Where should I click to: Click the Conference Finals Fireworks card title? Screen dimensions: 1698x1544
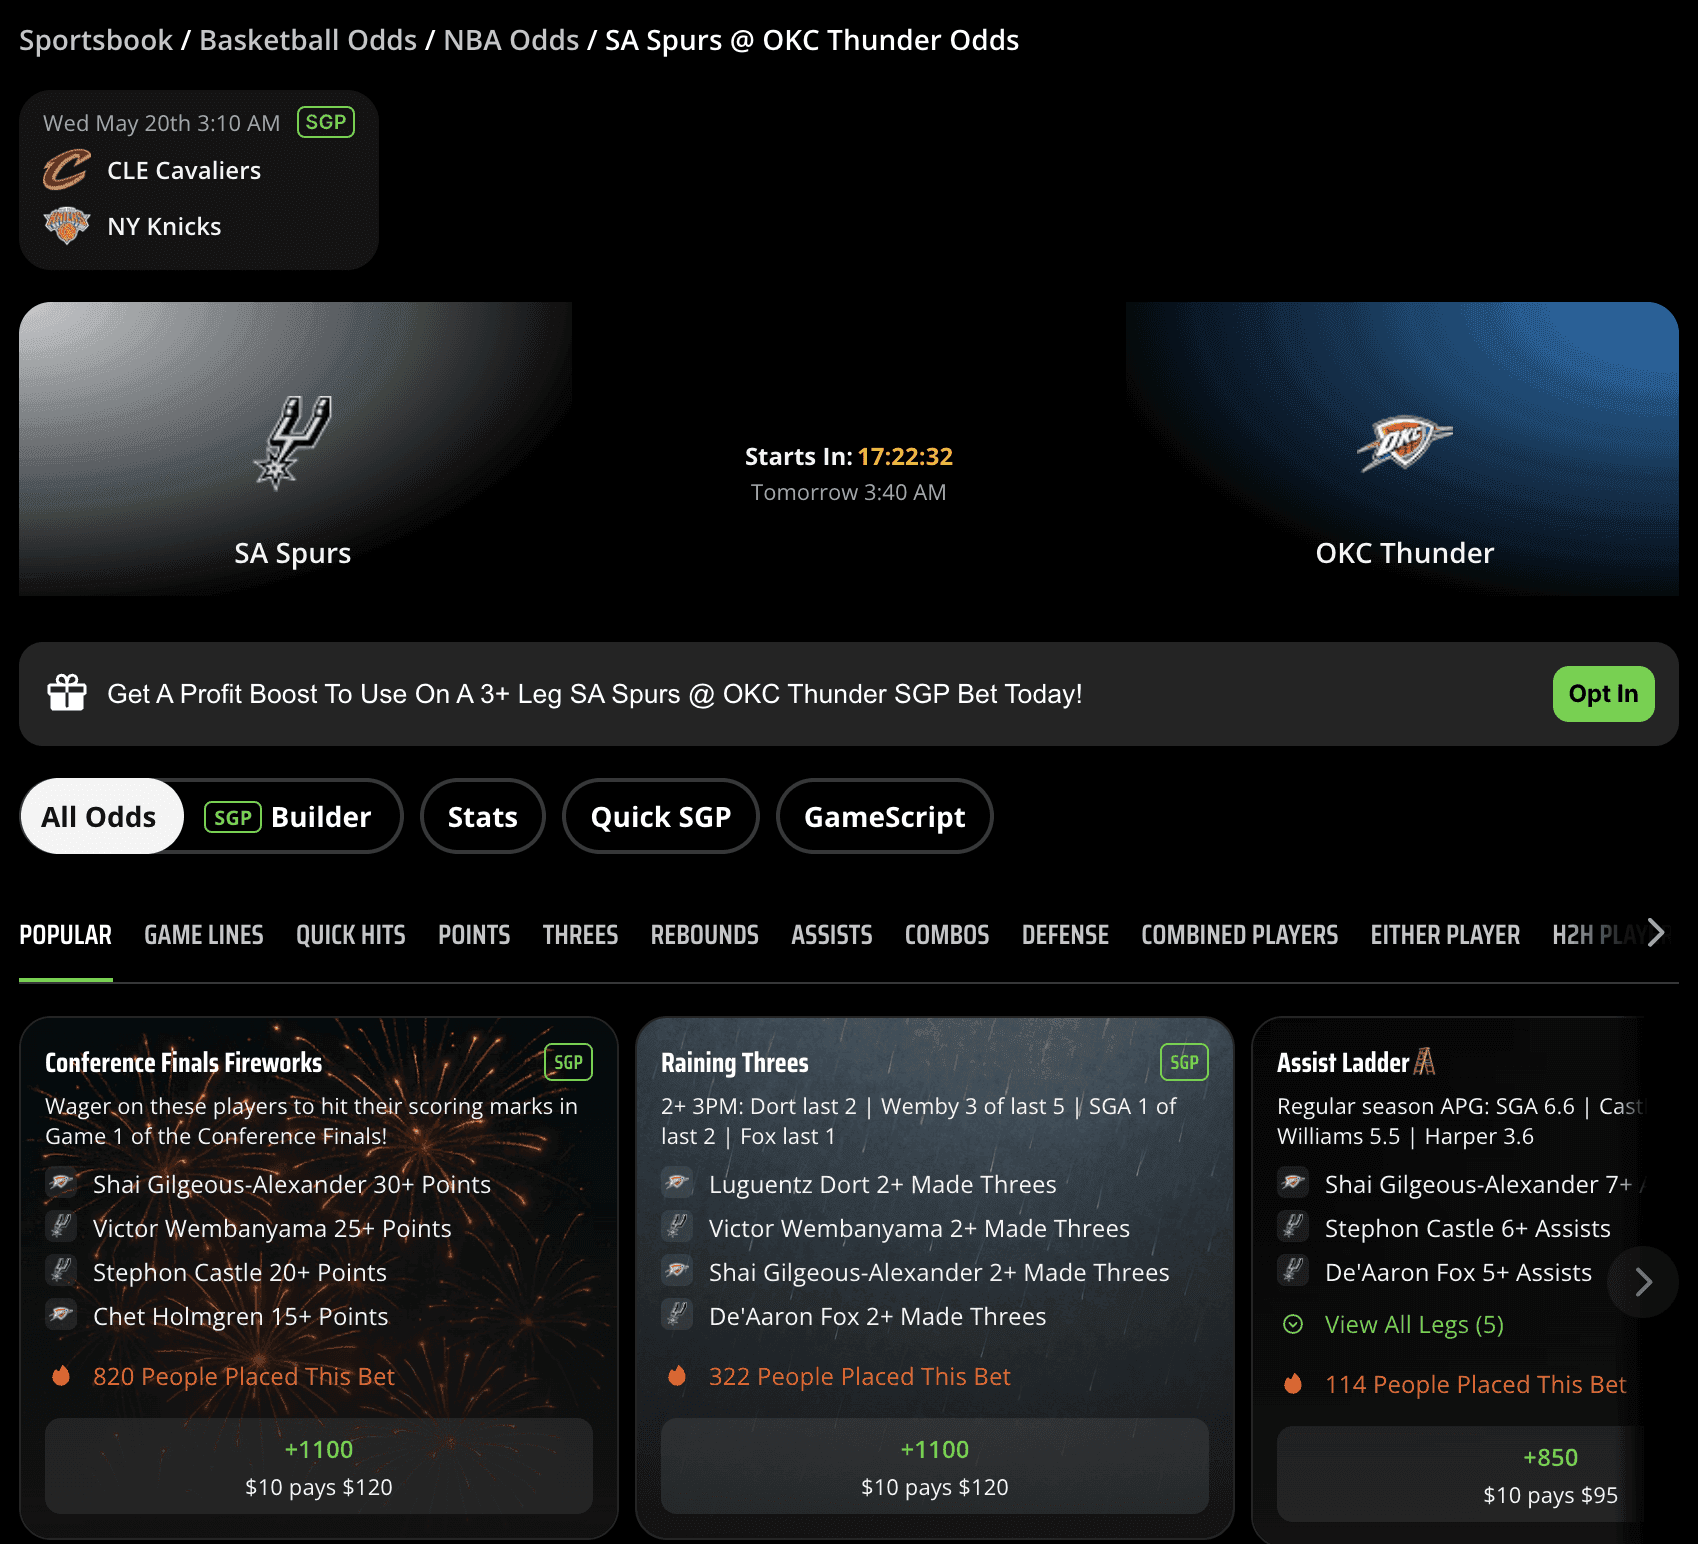click(x=184, y=1062)
